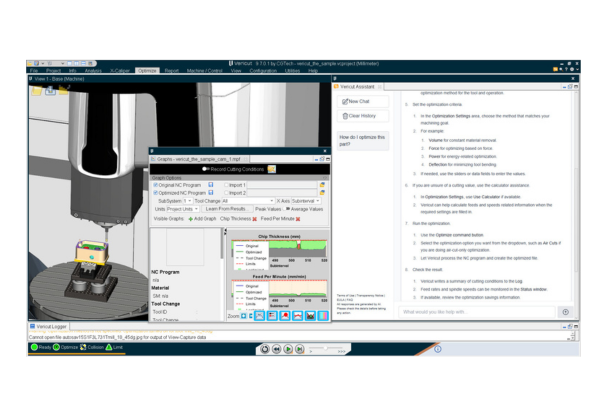Collapse the Graph Options section

[324, 178]
